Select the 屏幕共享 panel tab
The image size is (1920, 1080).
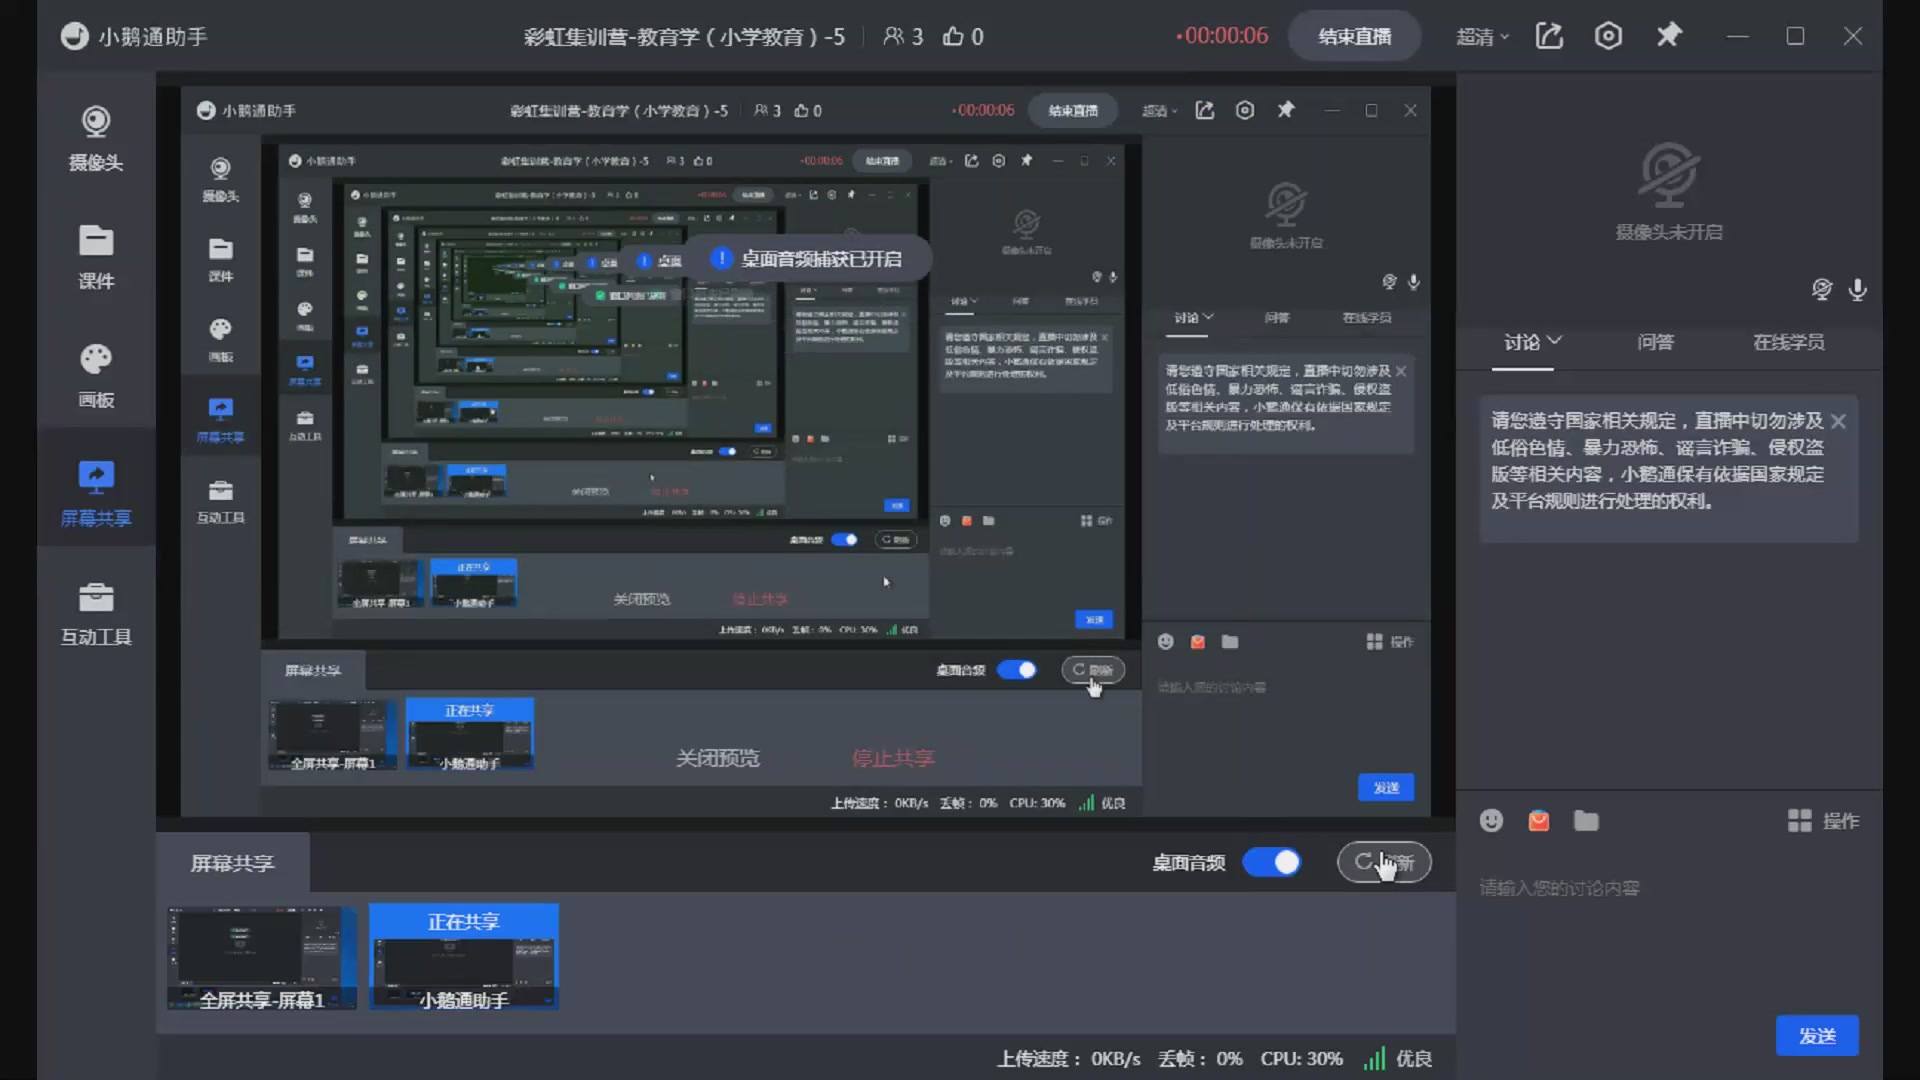click(x=232, y=863)
